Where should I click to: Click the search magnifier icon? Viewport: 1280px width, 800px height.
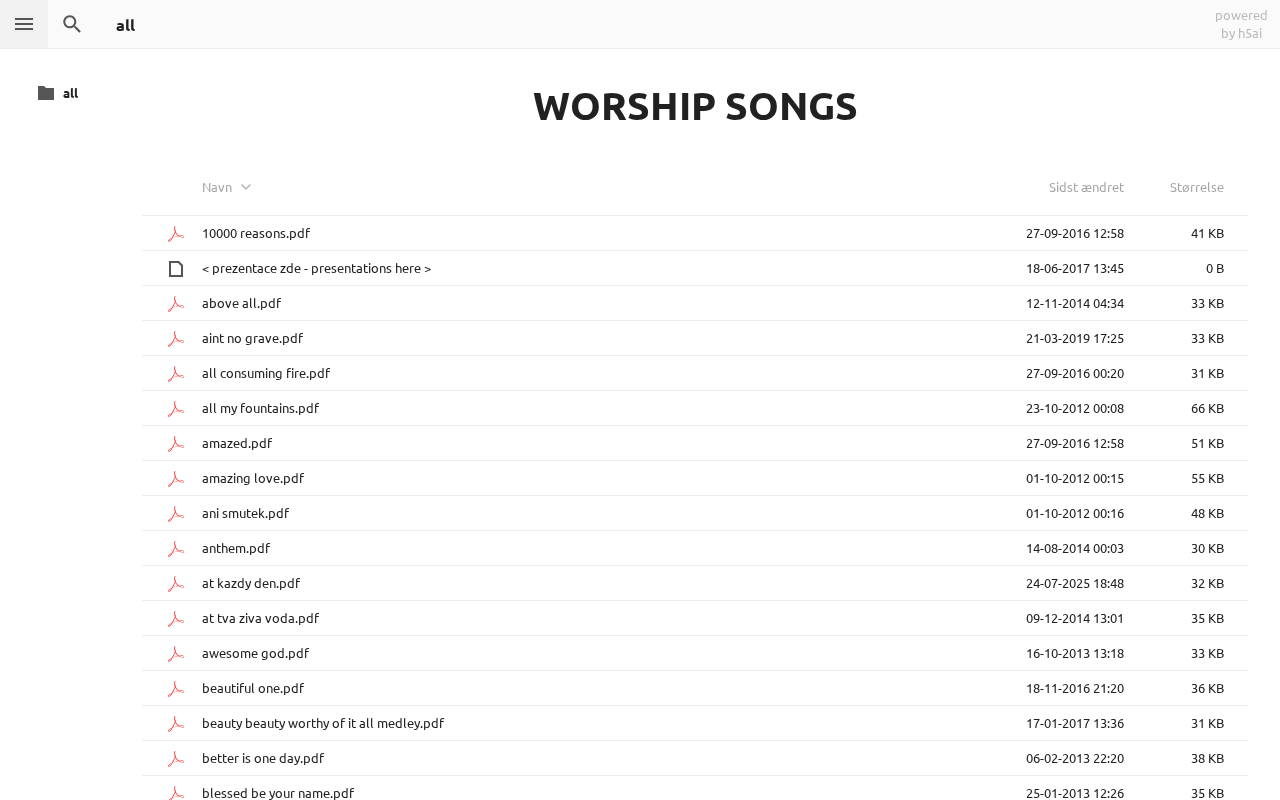(x=72, y=24)
